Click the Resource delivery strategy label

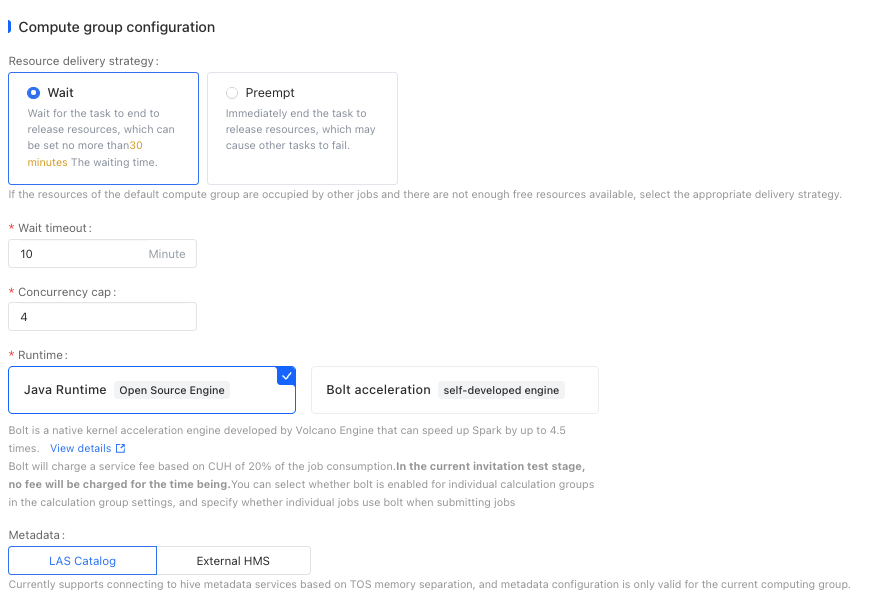click(82, 61)
